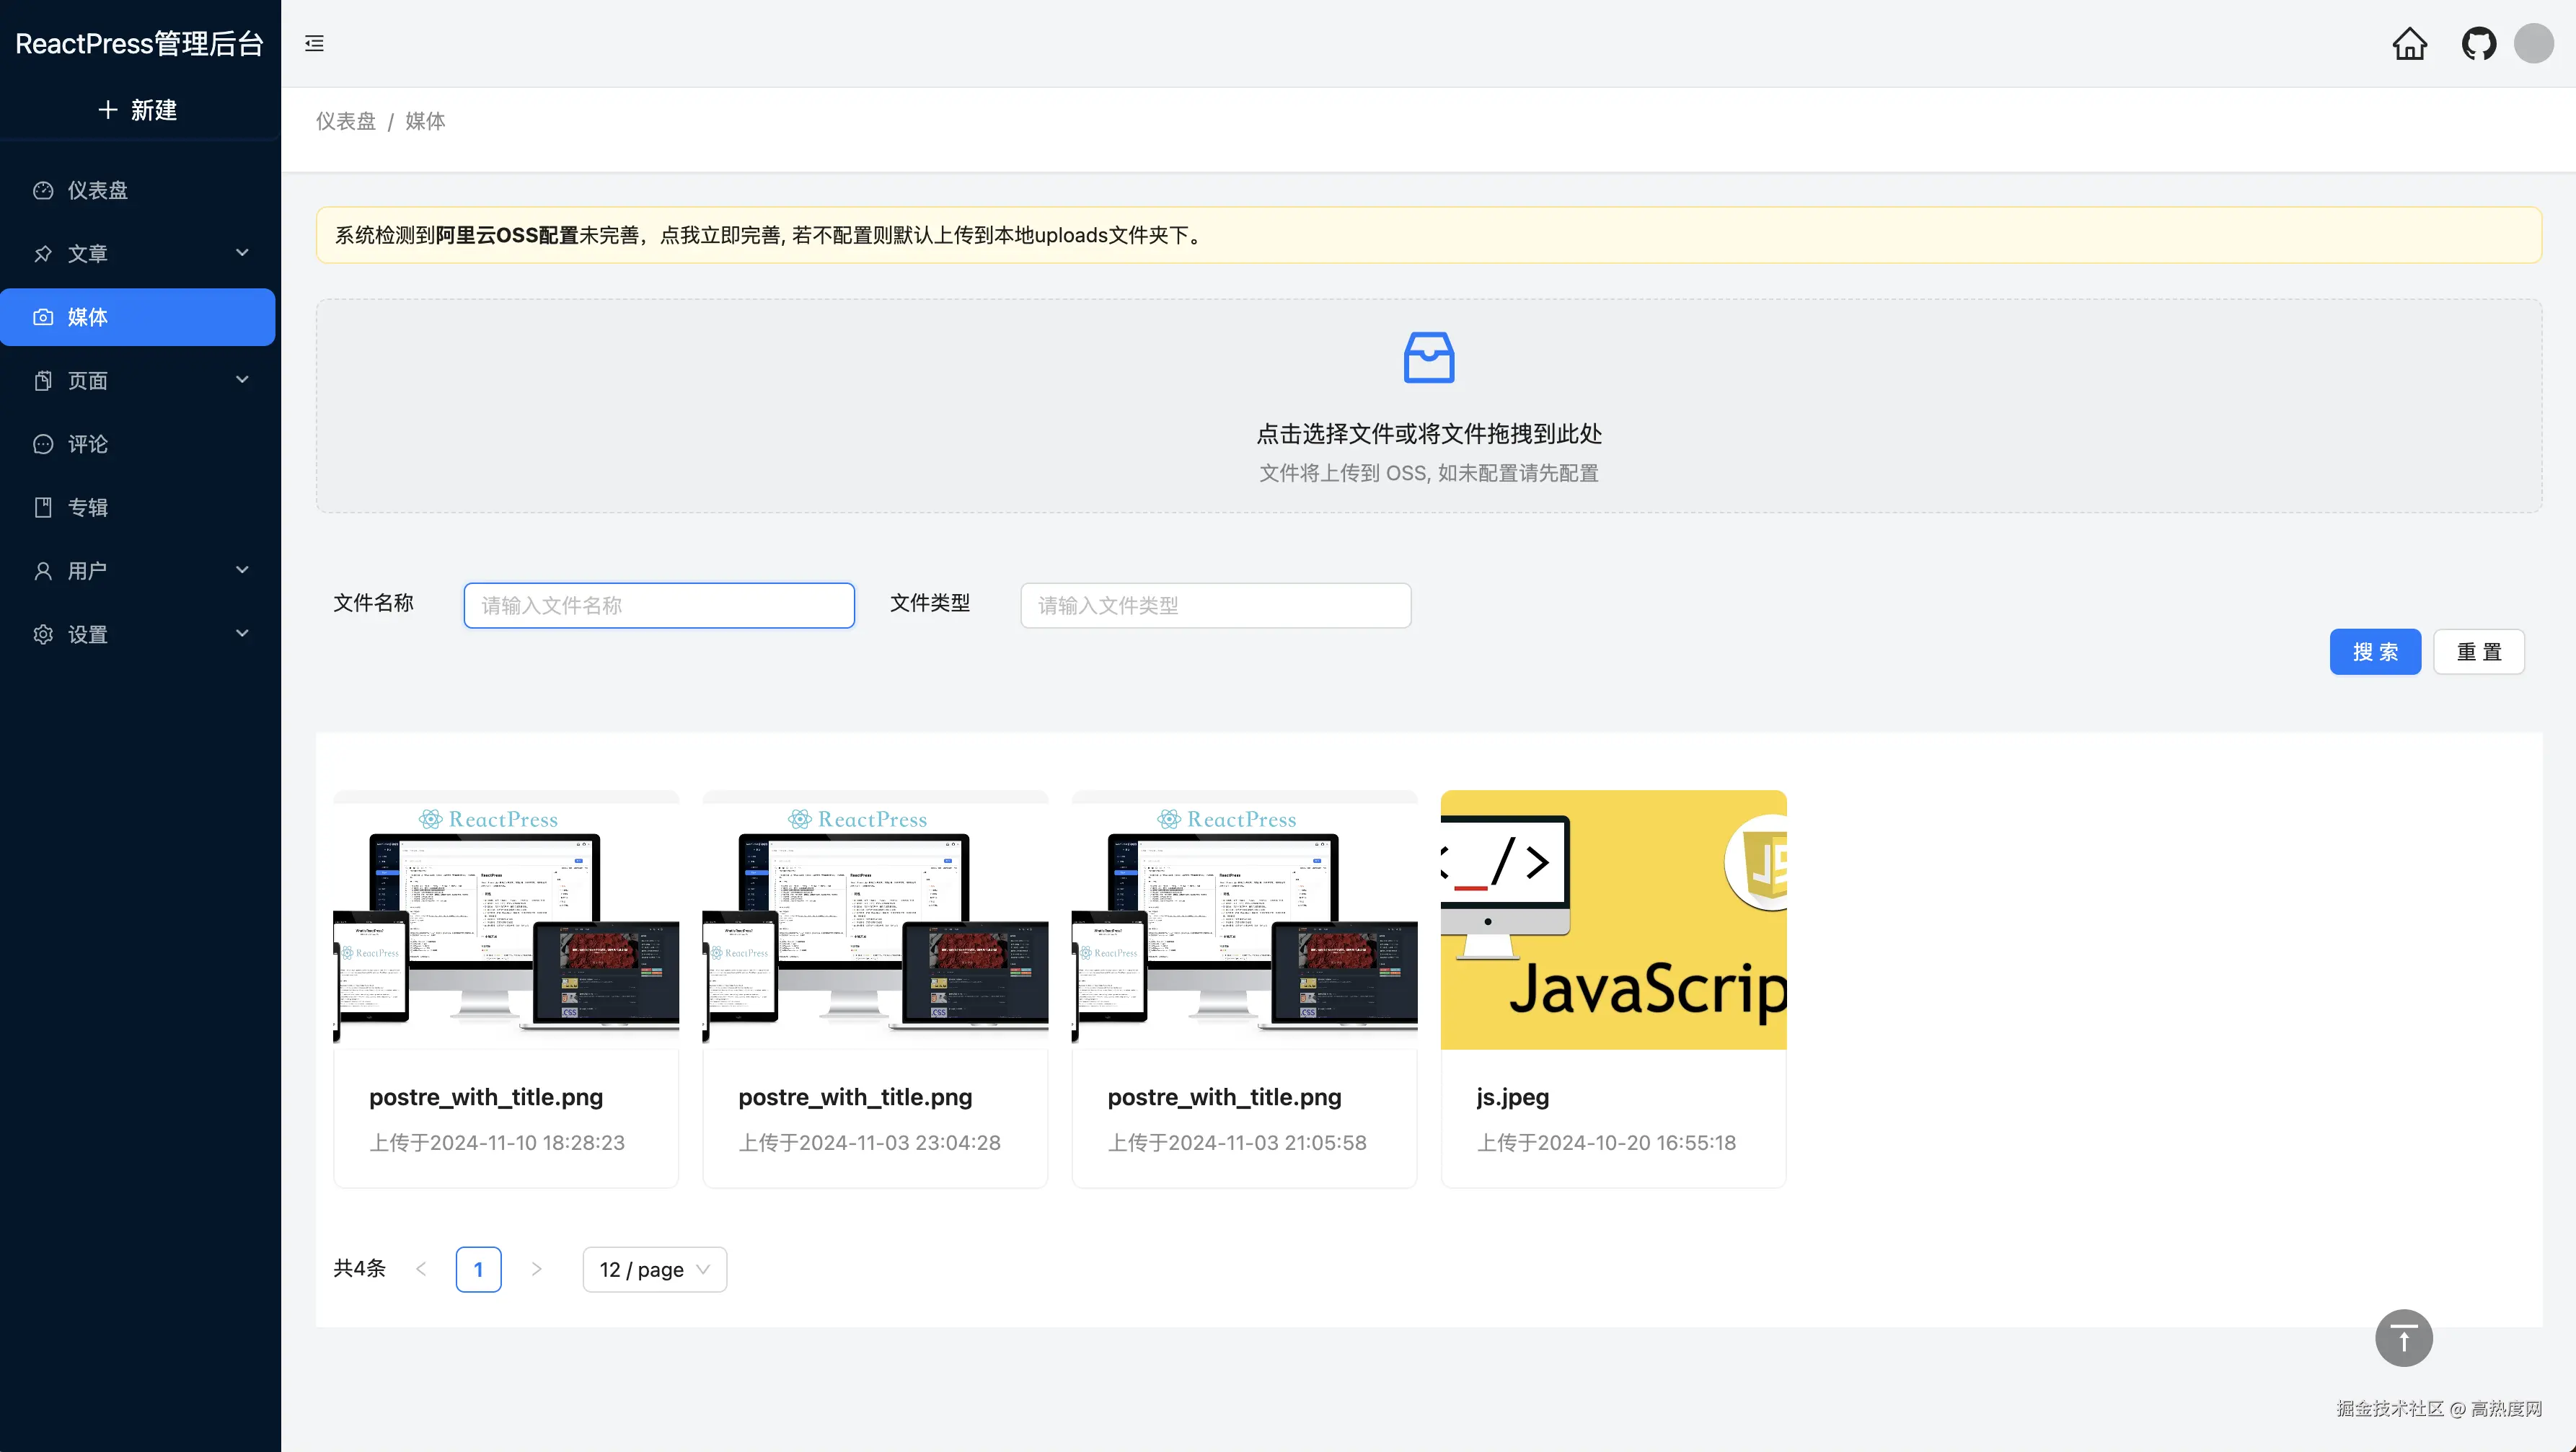Click the 搜索 search button
Image resolution: width=2576 pixels, height=1452 pixels.
pos(2374,652)
